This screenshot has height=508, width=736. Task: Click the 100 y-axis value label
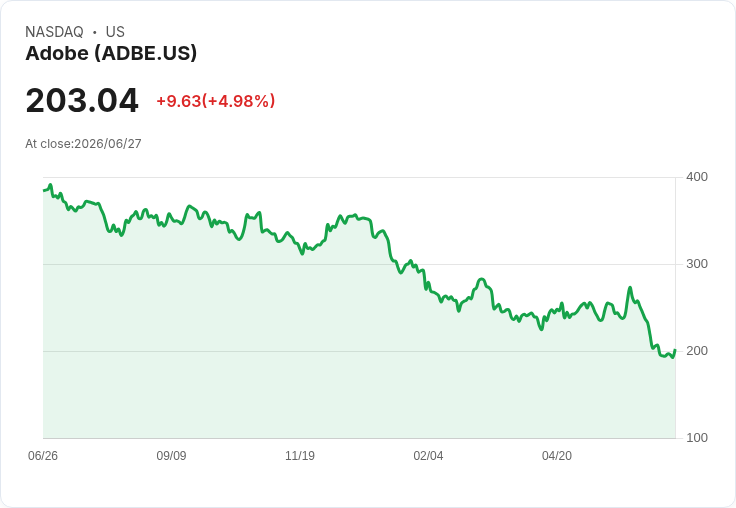tap(697, 438)
